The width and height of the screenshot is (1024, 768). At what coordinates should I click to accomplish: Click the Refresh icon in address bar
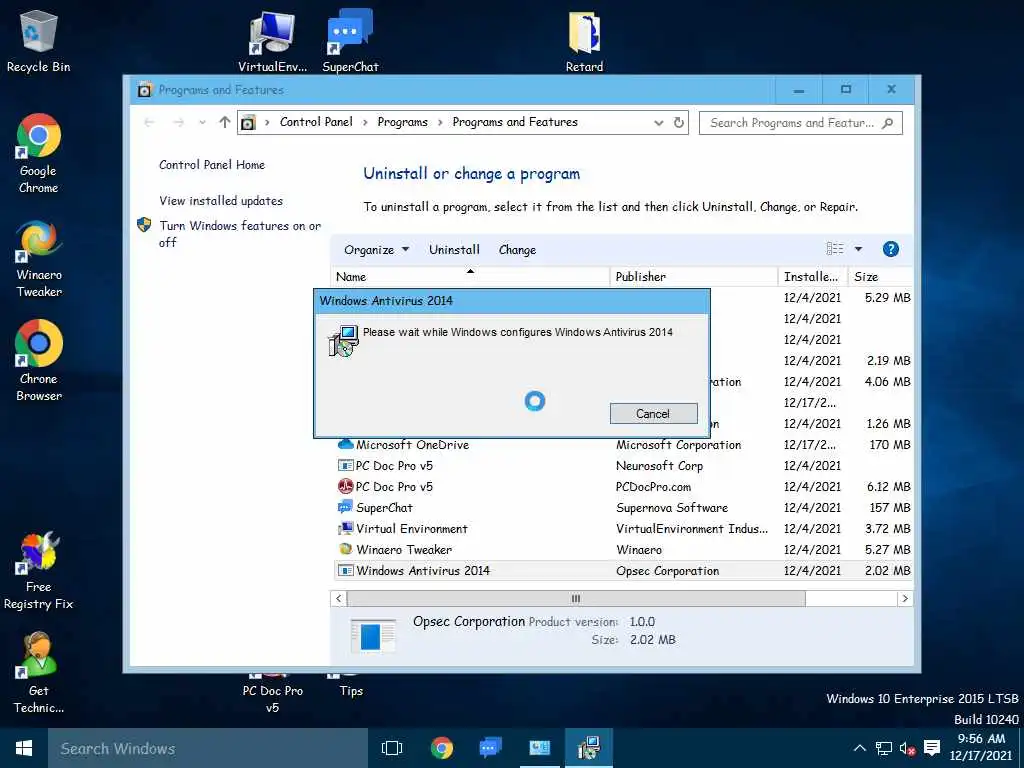pos(679,122)
